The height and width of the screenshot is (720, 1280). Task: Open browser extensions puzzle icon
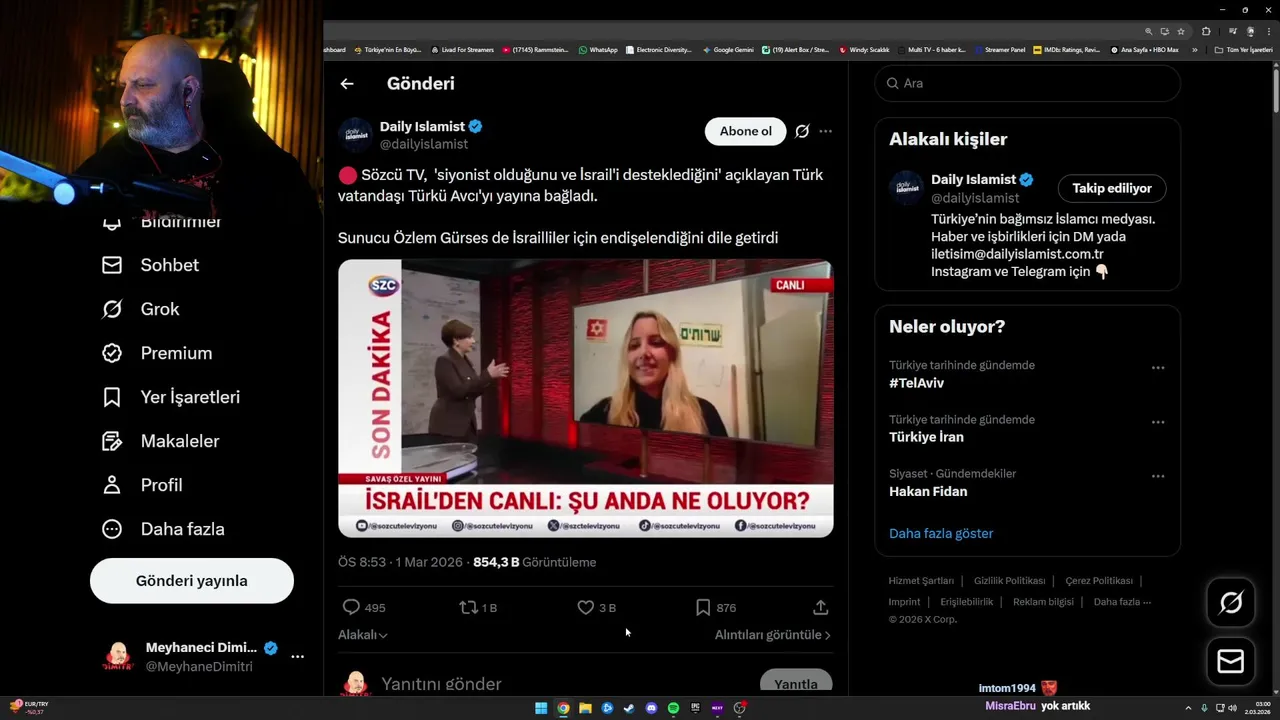coord(1207,31)
